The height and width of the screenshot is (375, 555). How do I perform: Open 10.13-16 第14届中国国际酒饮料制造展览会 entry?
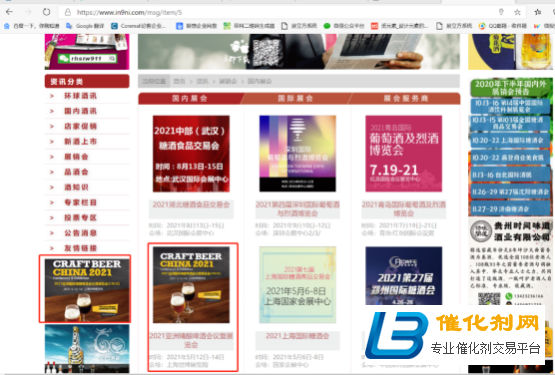point(510,107)
